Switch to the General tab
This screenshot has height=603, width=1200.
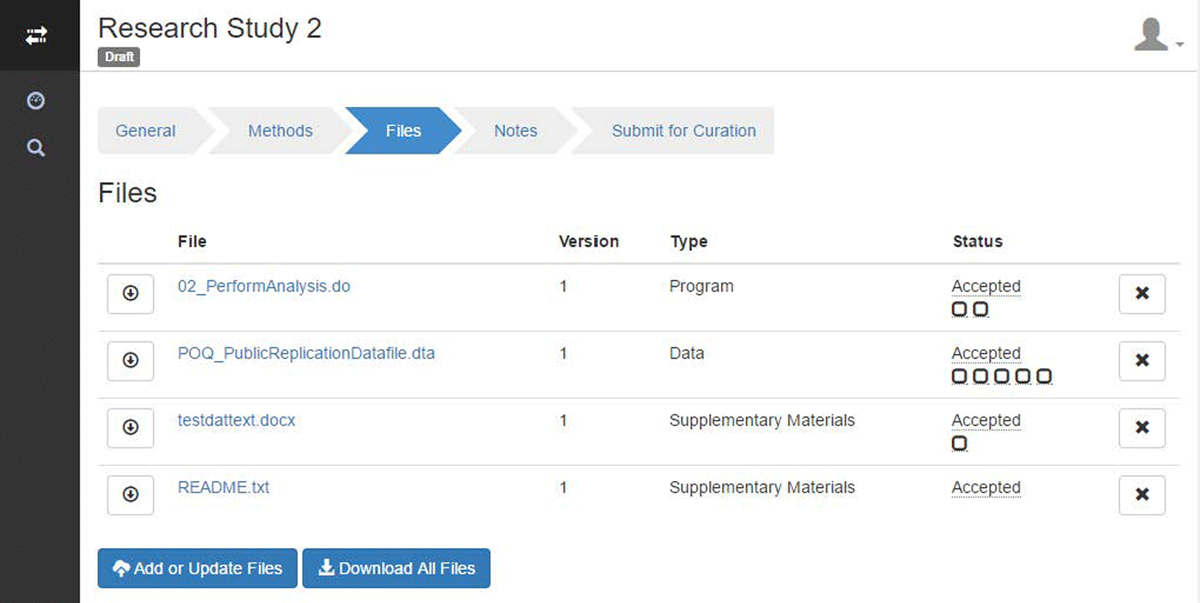(146, 131)
